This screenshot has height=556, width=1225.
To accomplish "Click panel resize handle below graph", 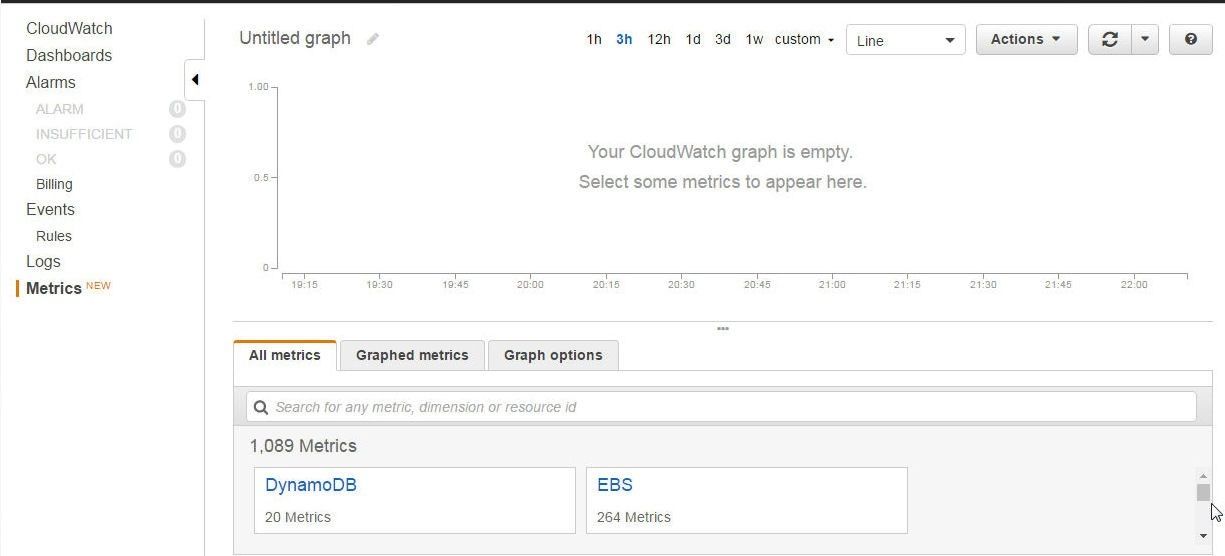I will coord(722,328).
